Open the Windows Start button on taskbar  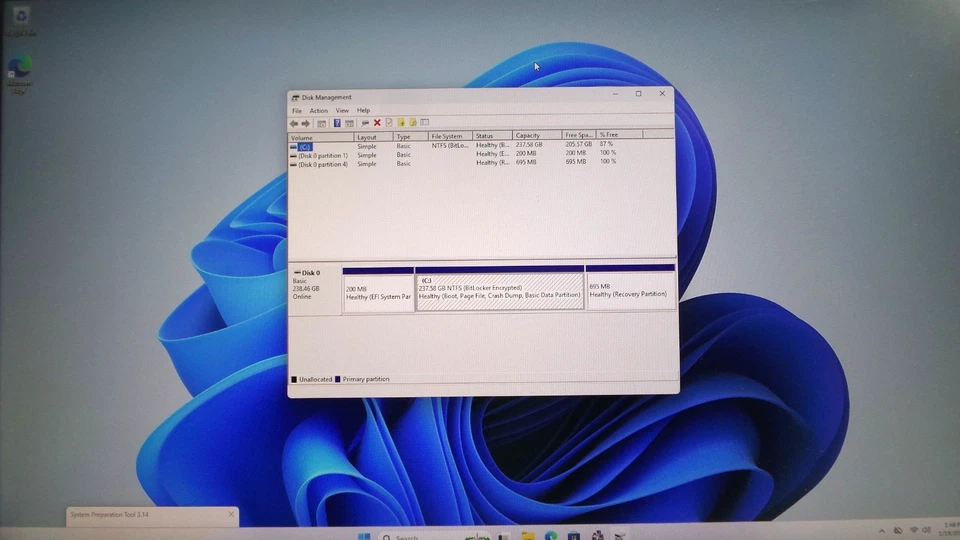[364, 536]
